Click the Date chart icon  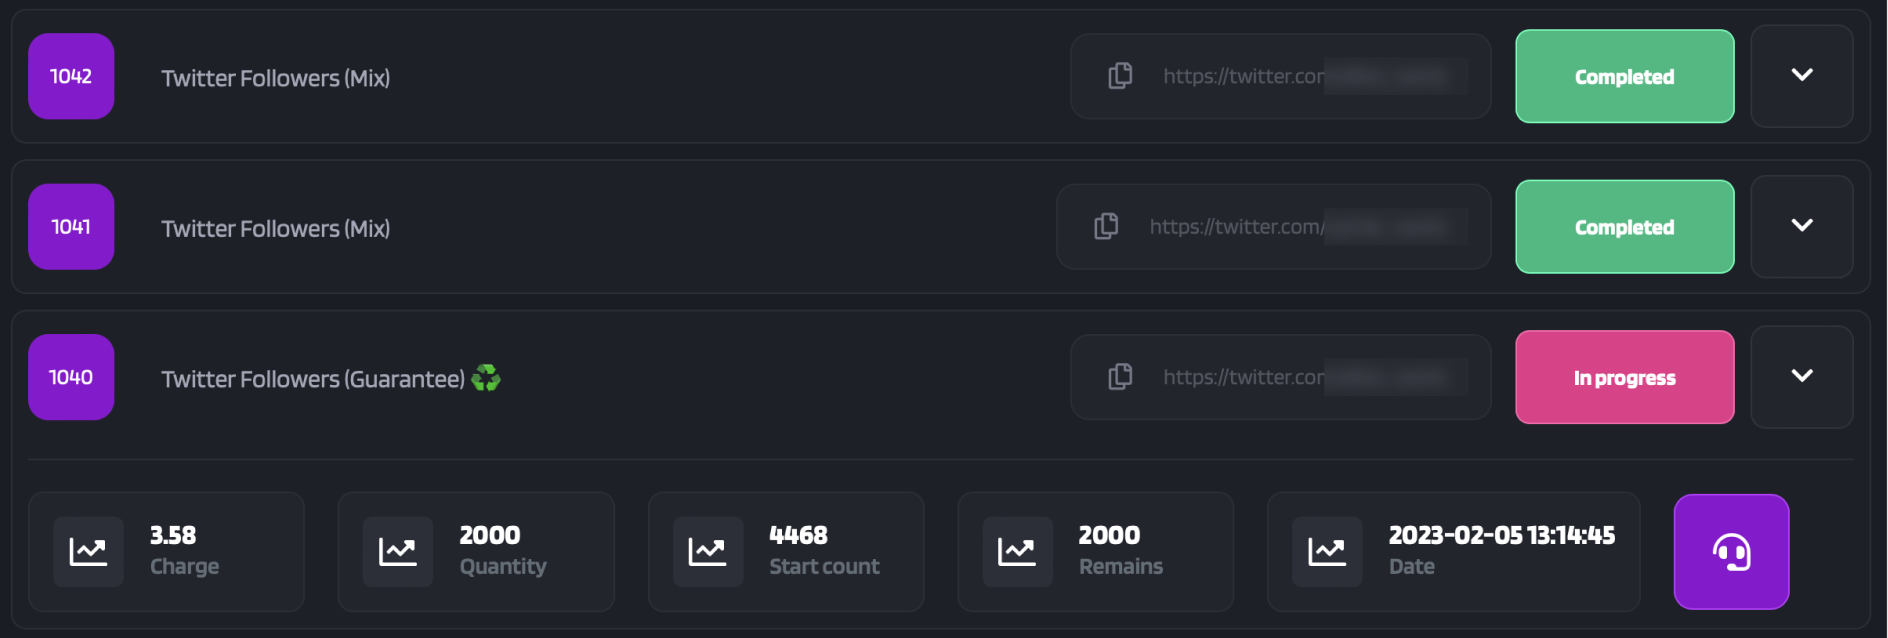click(x=1327, y=552)
